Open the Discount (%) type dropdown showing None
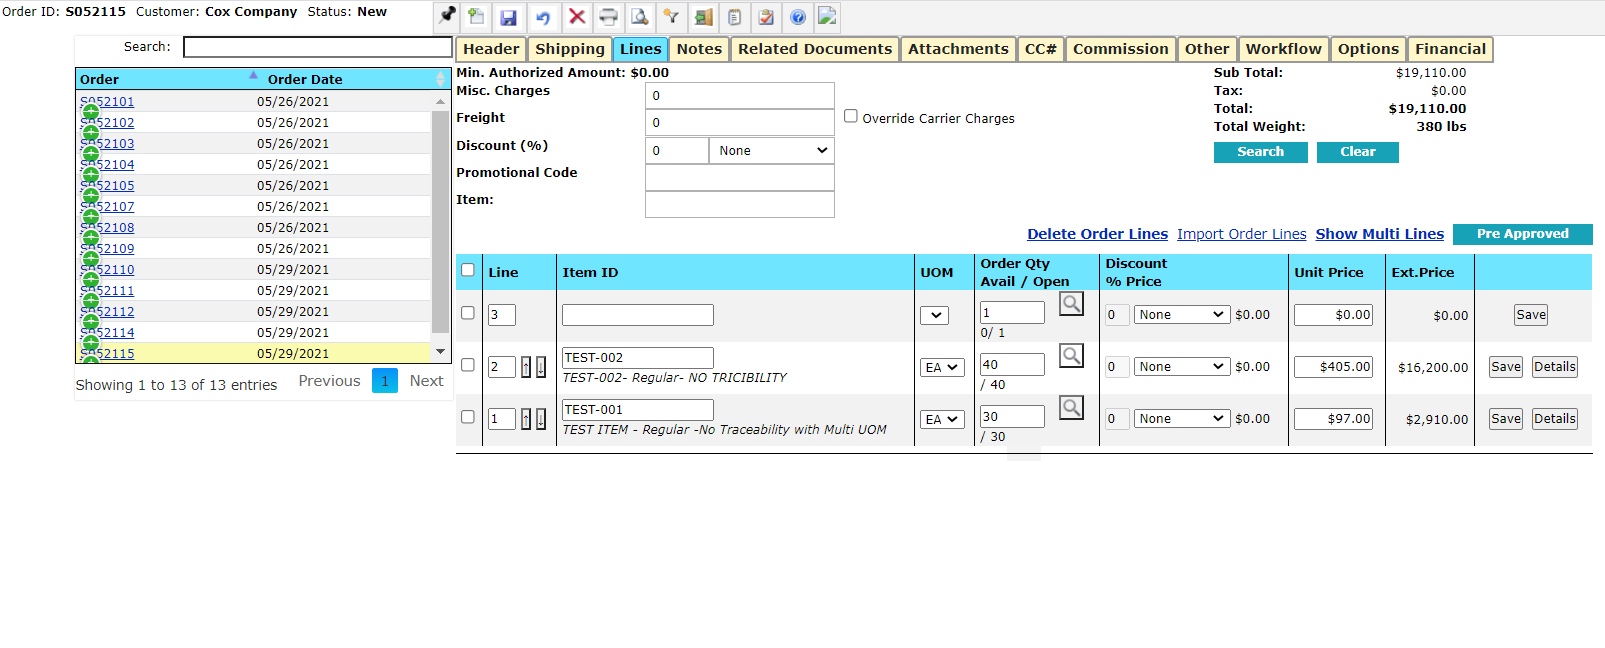Image resolution: width=1605 pixels, height=648 pixels. coord(772,150)
